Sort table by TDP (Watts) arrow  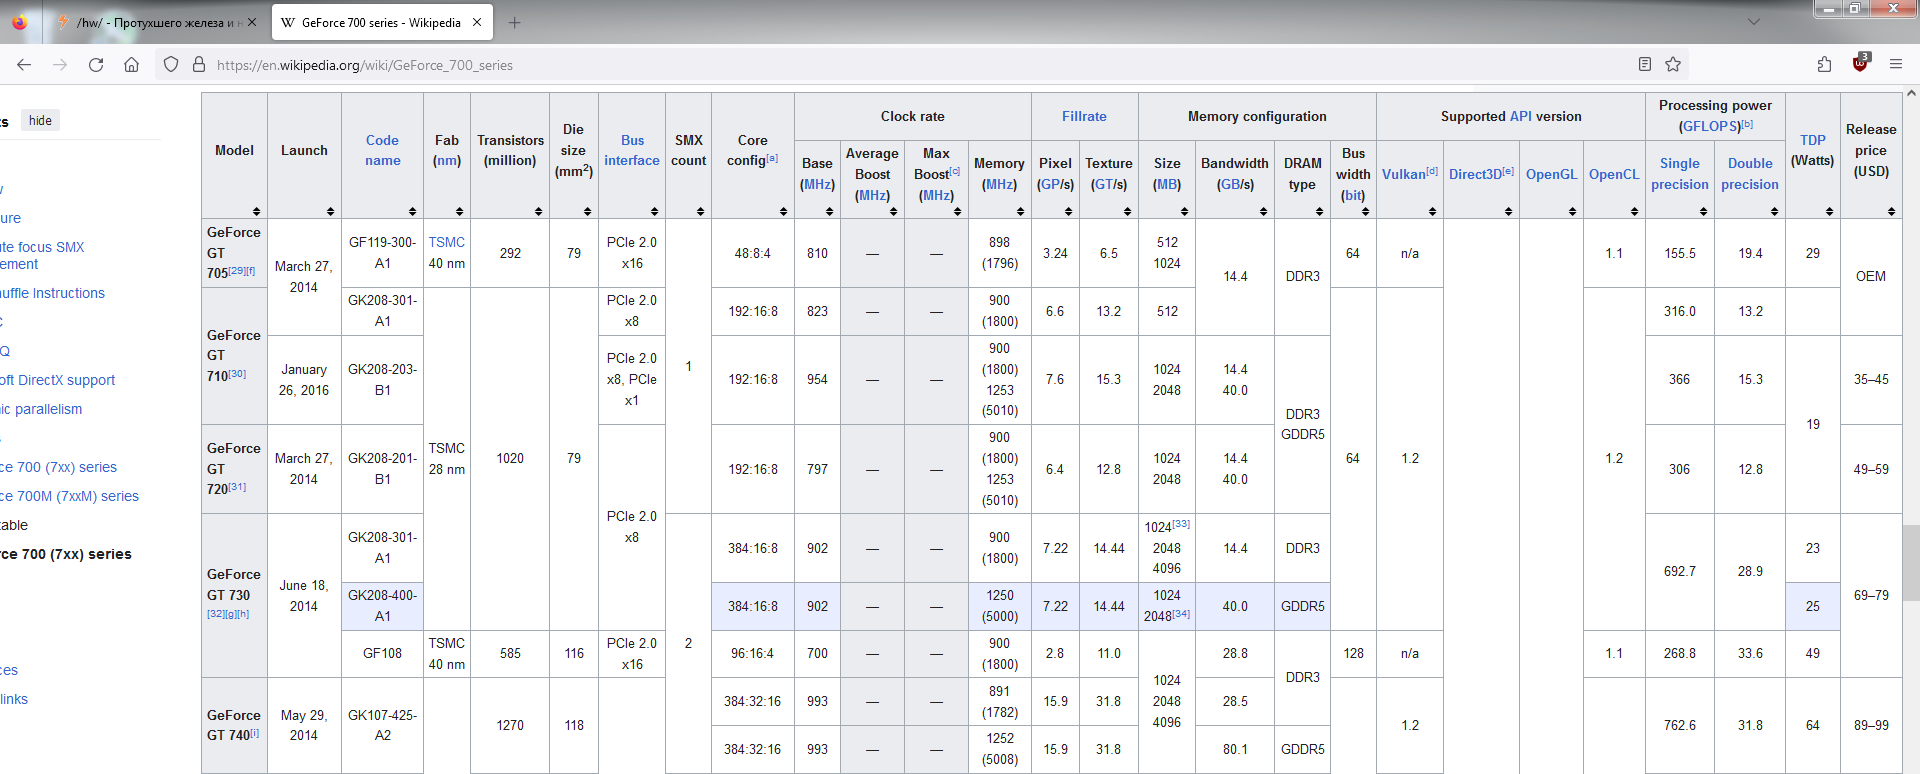tap(1829, 211)
